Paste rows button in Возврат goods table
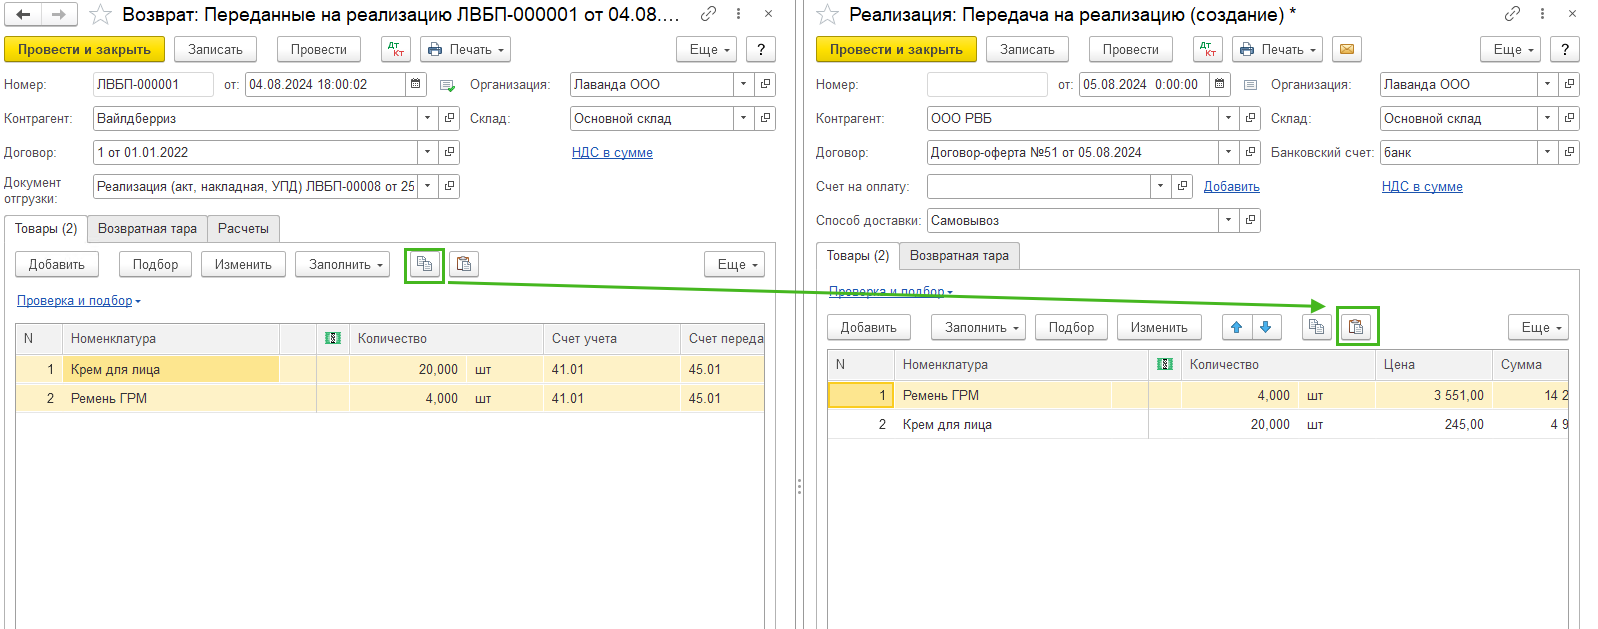 [x=464, y=264]
